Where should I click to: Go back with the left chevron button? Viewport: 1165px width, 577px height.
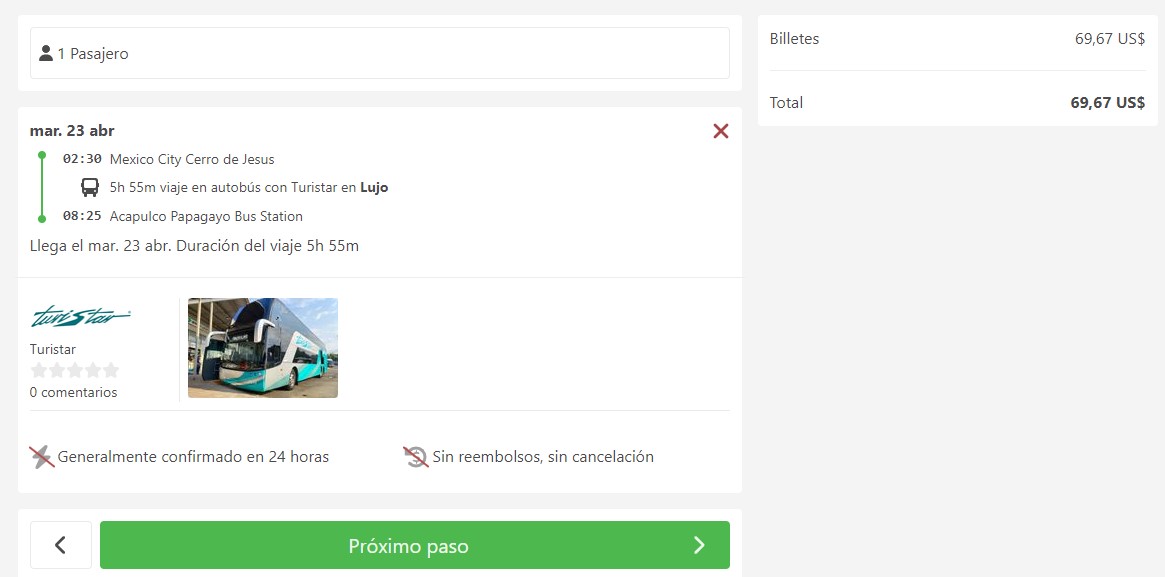click(x=61, y=545)
